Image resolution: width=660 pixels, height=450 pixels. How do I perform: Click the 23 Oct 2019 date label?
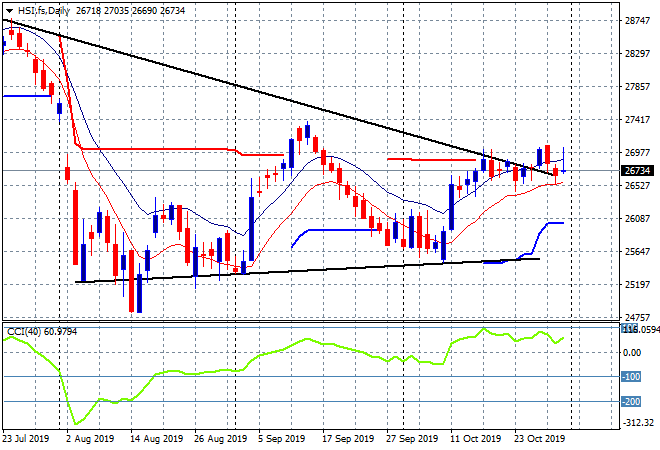pos(540,439)
